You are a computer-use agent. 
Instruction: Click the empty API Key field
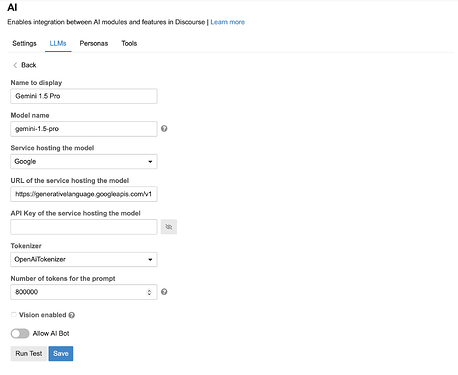(x=84, y=227)
